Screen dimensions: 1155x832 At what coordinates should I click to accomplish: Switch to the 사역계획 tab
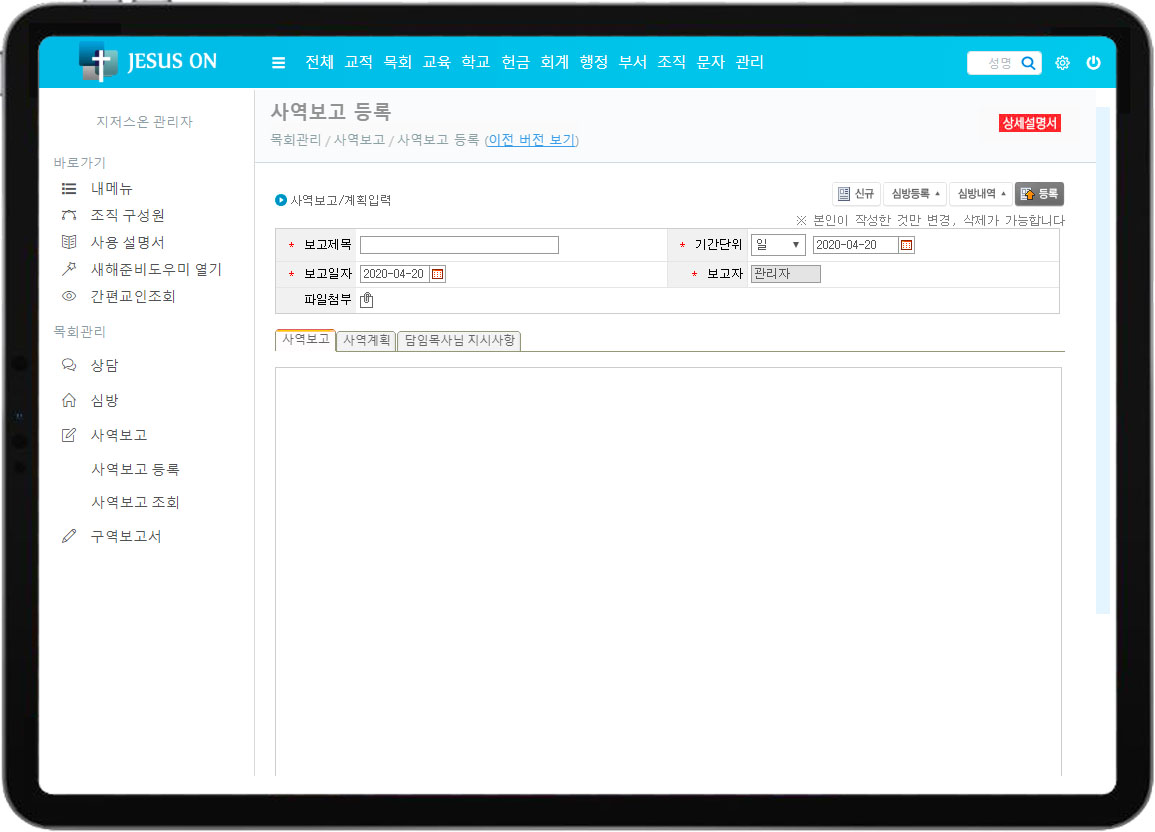coord(366,341)
